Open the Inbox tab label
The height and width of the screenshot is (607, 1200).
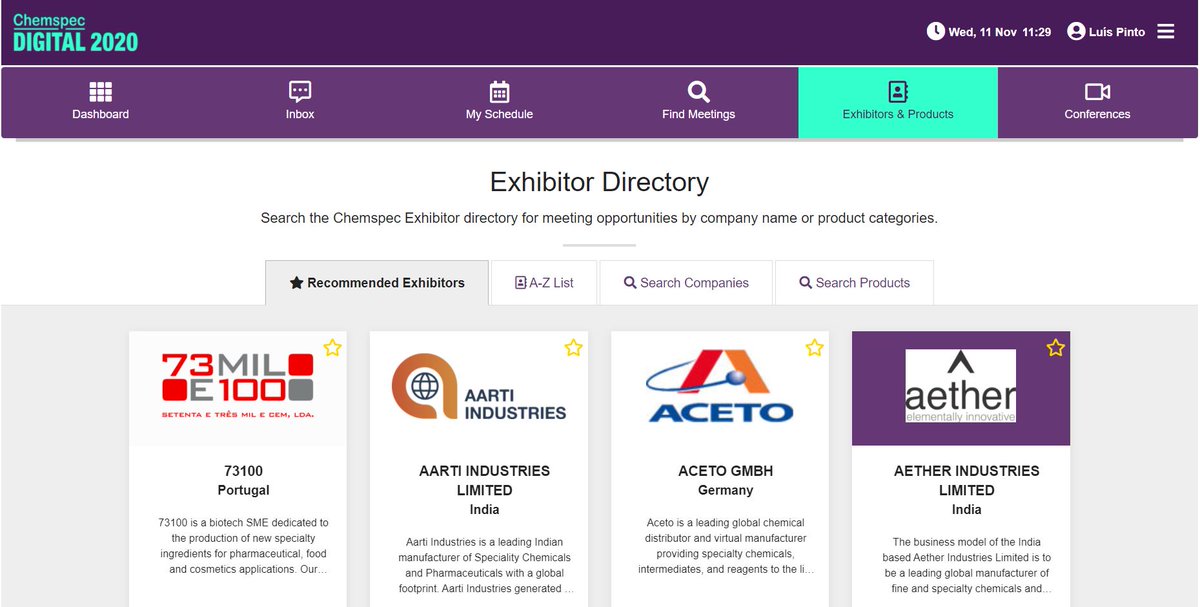[x=300, y=114]
